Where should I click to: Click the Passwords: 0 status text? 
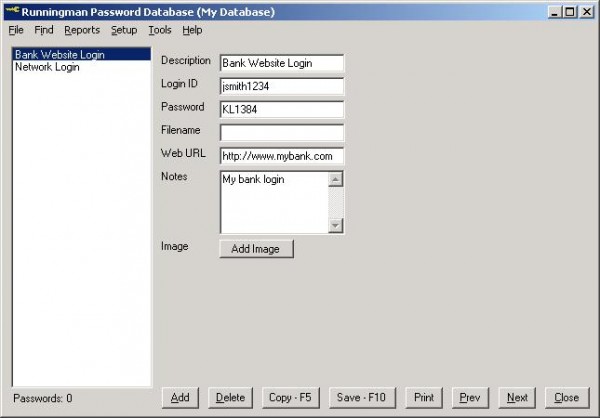click(43, 398)
